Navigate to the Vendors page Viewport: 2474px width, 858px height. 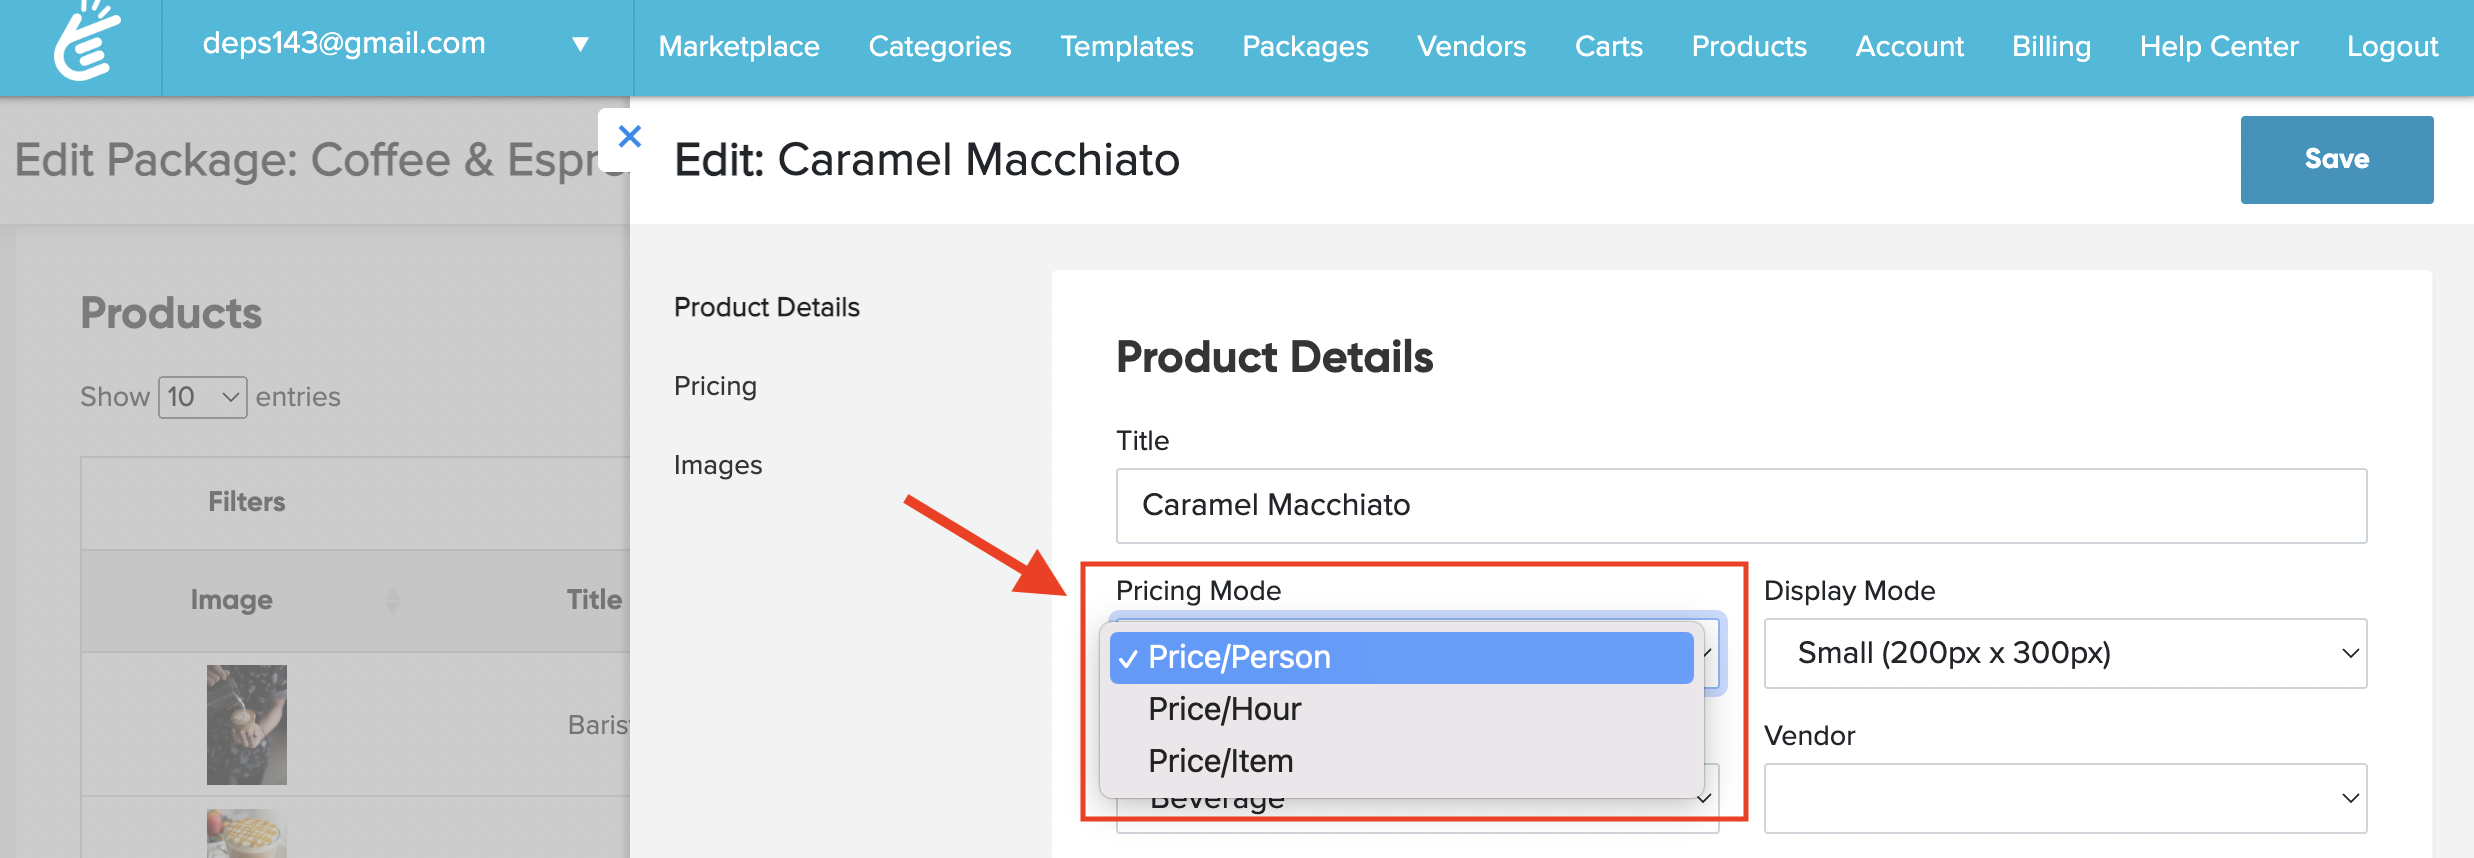pos(1471,46)
